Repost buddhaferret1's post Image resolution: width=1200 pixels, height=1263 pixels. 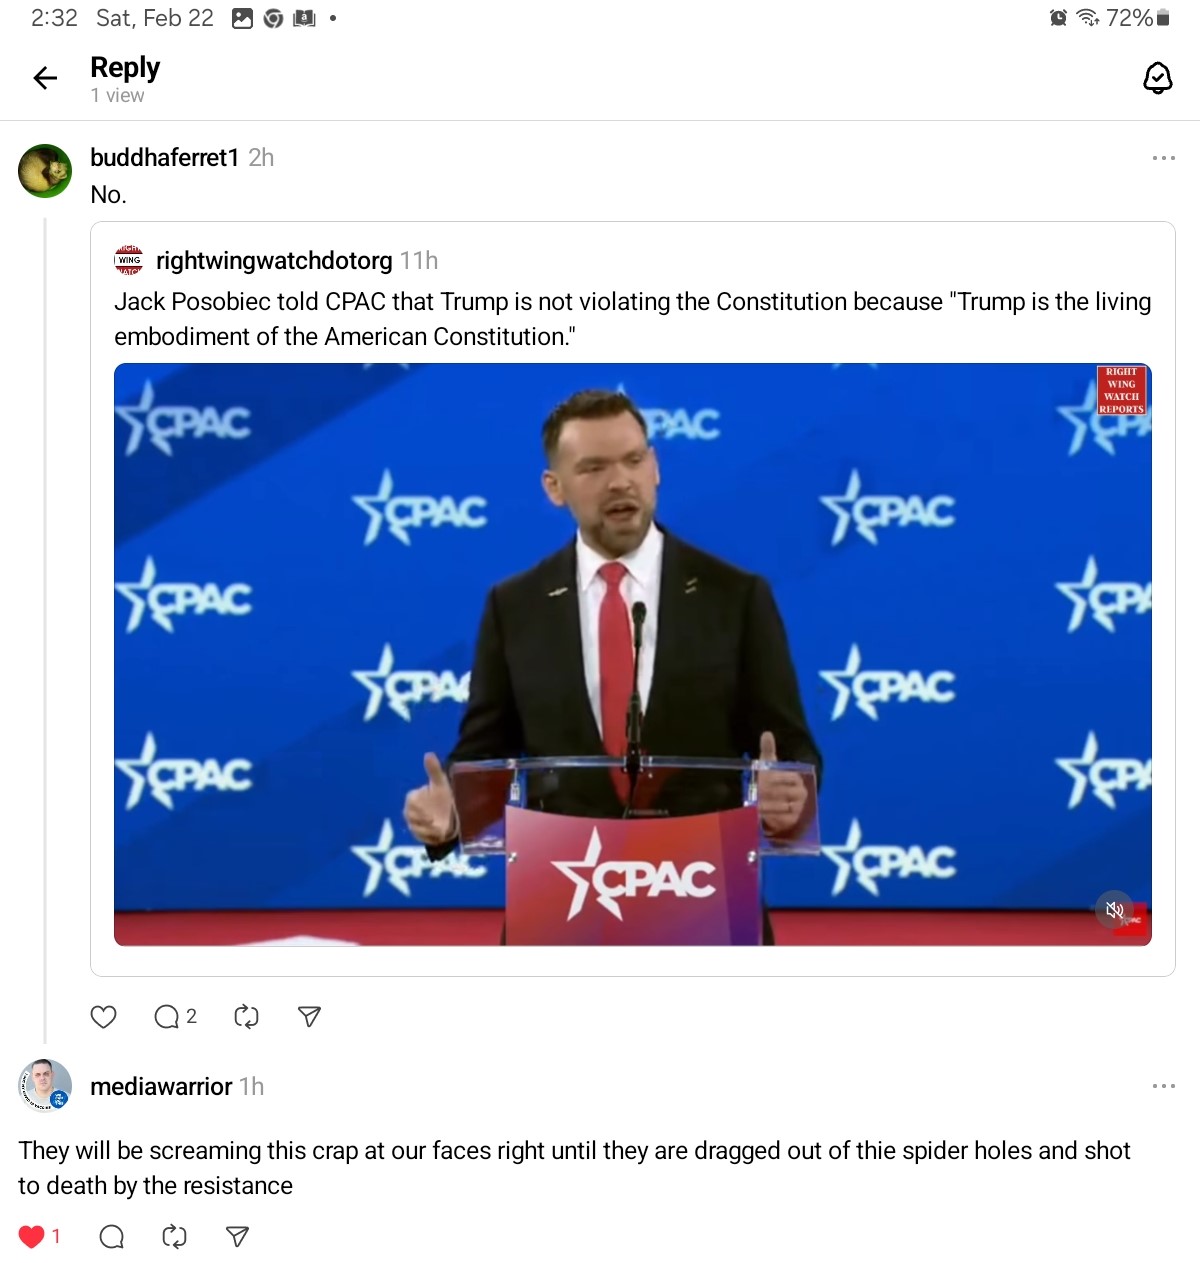pos(246,1017)
